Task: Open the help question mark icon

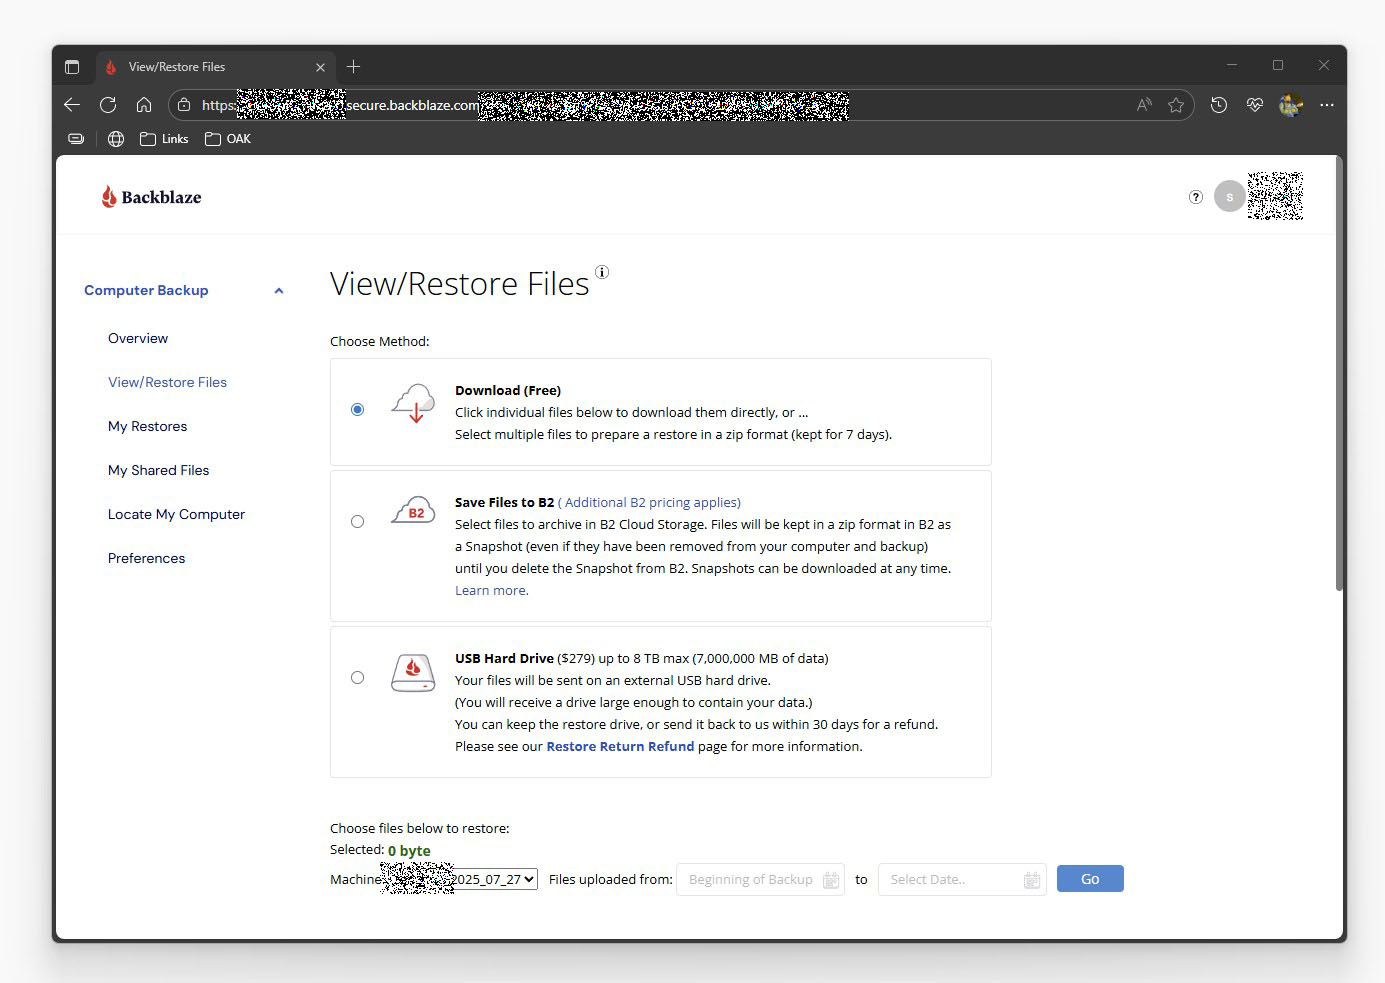Action: point(1195,197)
